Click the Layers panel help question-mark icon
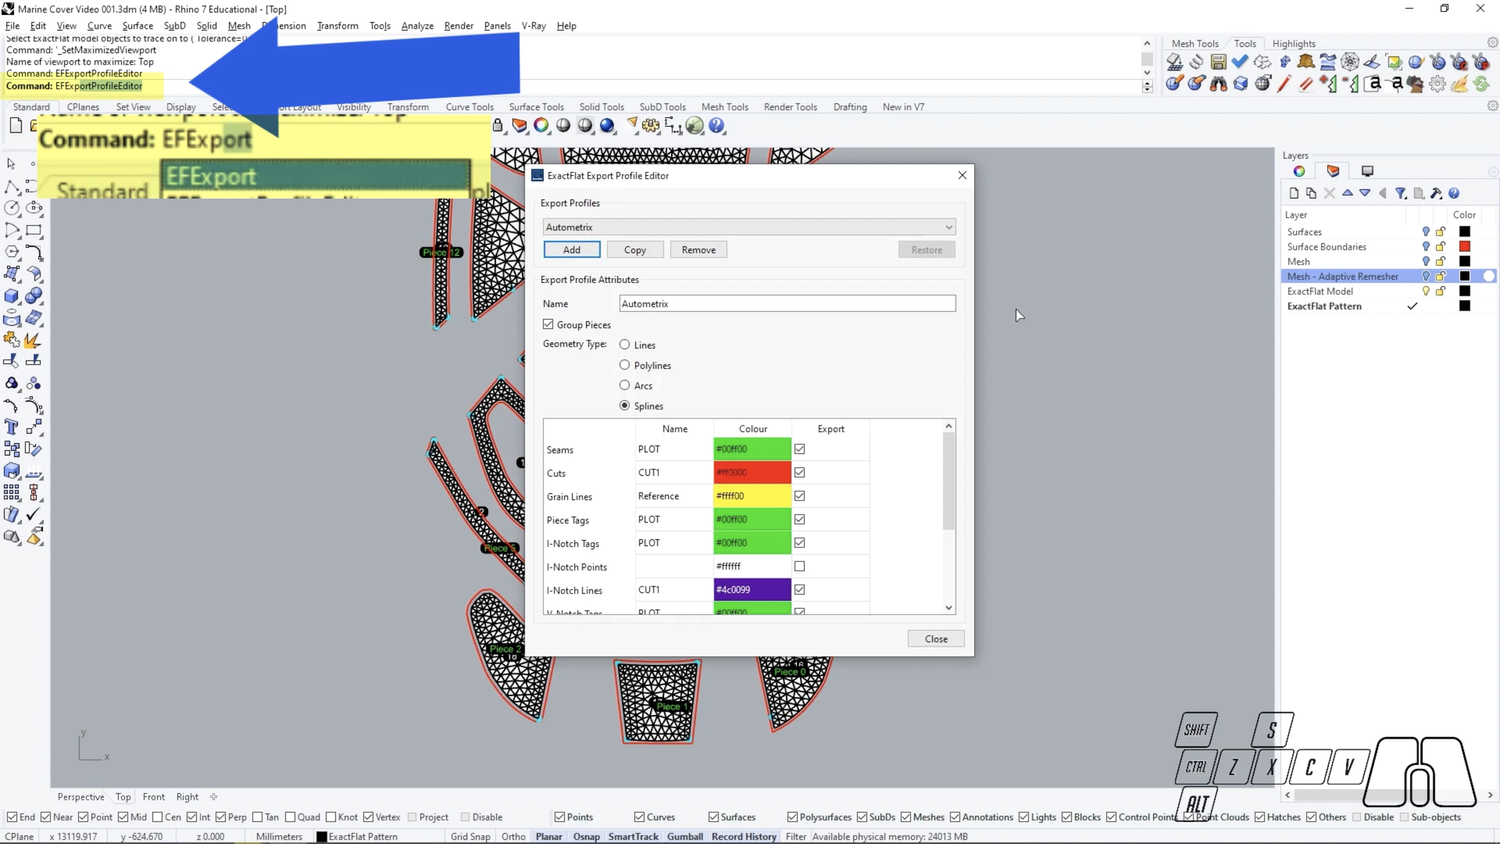Screen dimensions: 1500x844 click(x=1454, y=192)
